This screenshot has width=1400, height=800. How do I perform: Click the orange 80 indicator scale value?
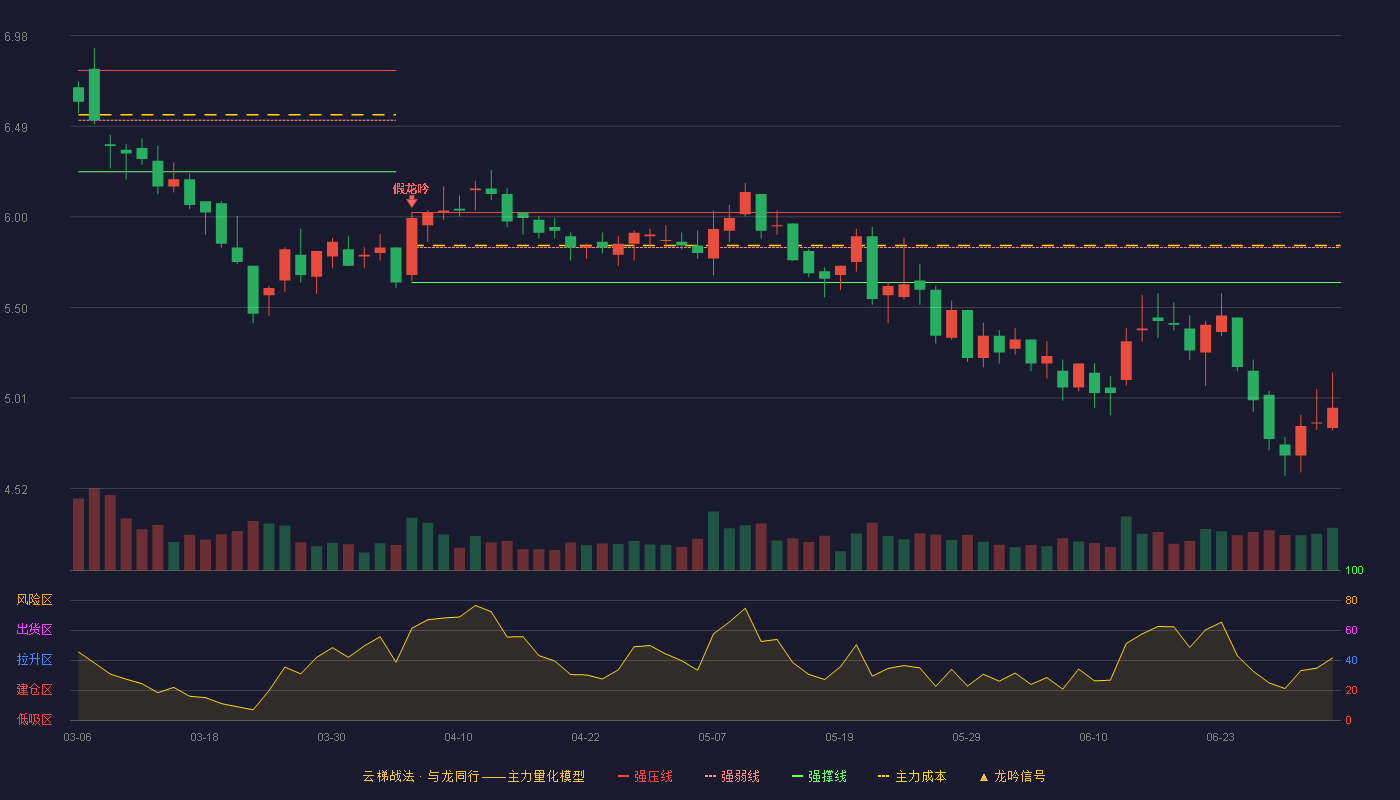coord(1351,600)
